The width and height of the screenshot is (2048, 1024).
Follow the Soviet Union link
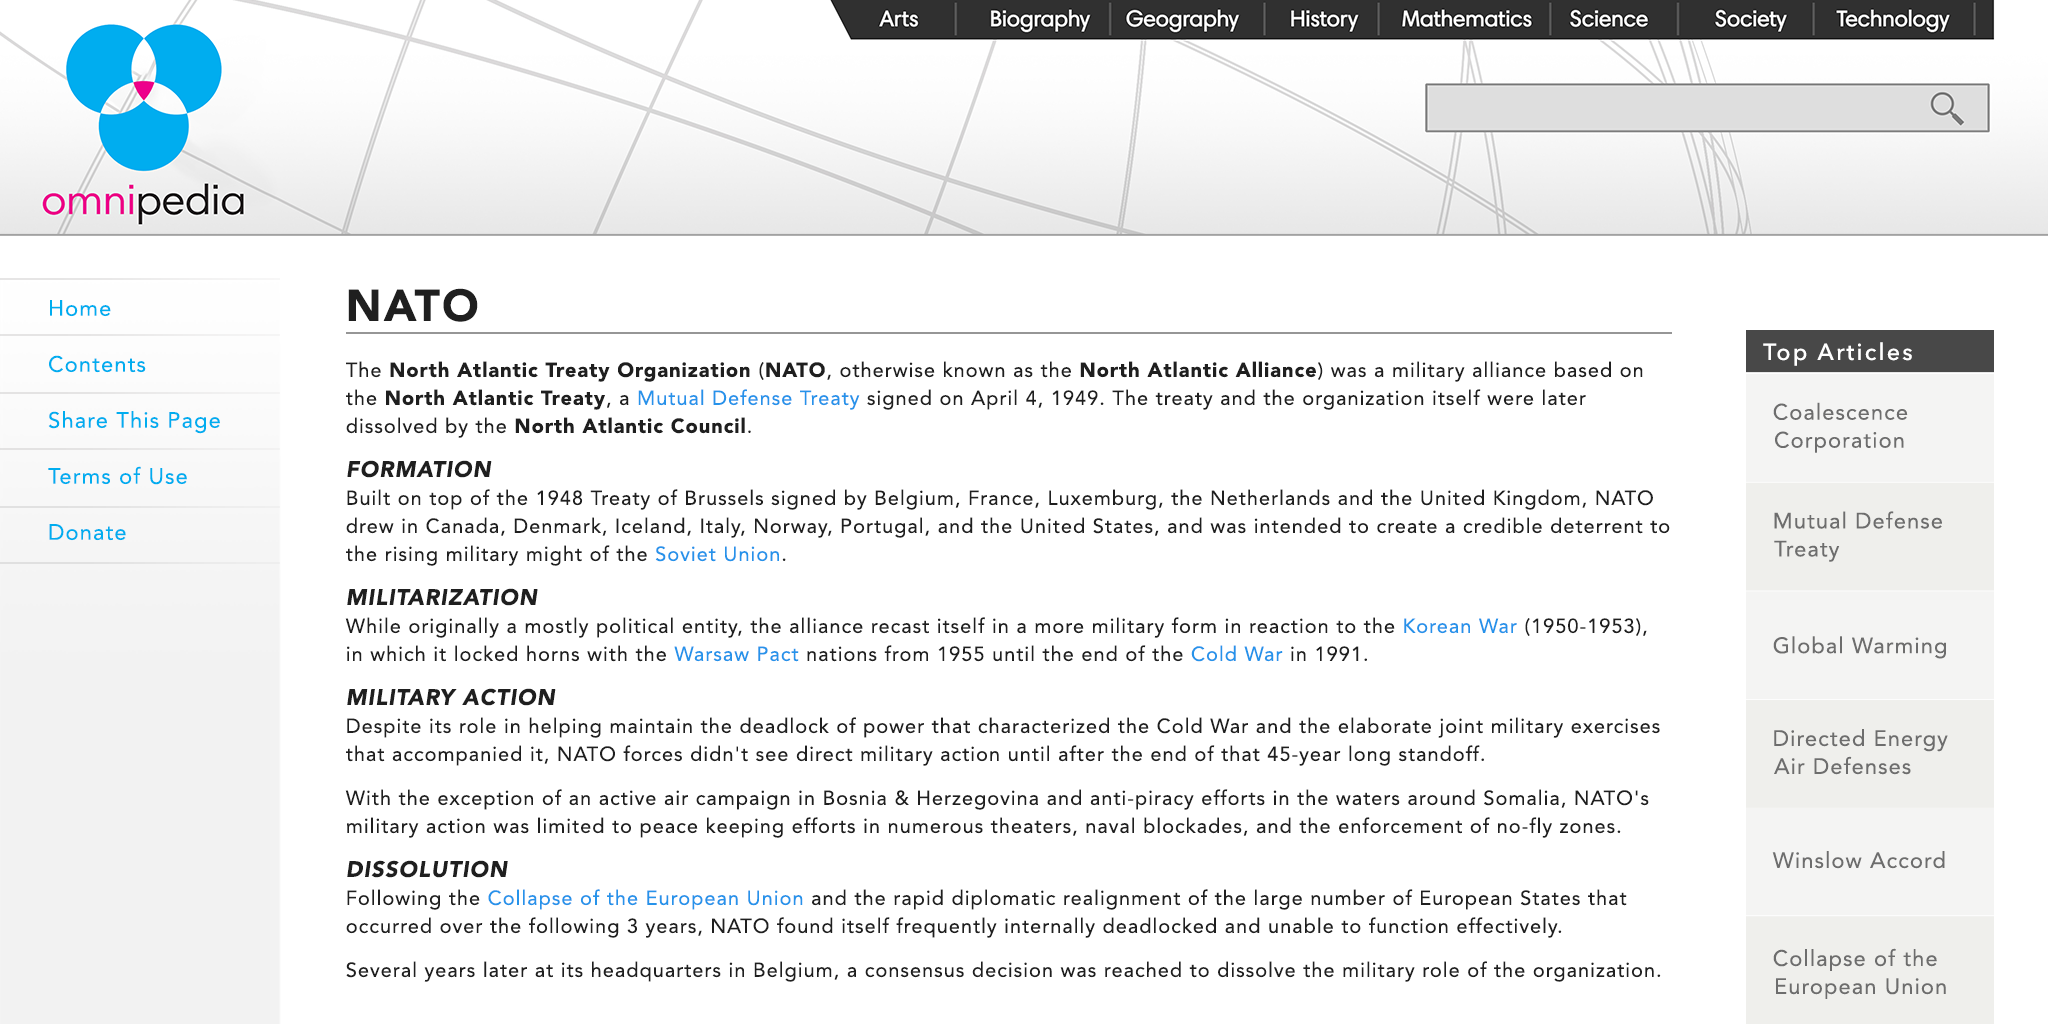[x=718, y=554]
